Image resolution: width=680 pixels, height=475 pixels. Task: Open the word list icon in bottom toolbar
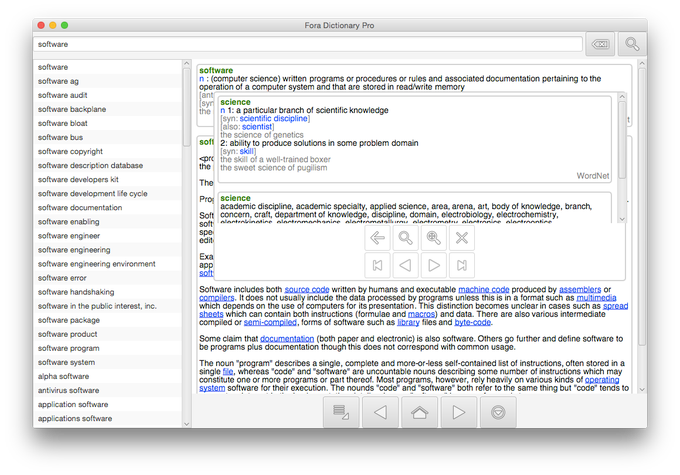(341, 412)
